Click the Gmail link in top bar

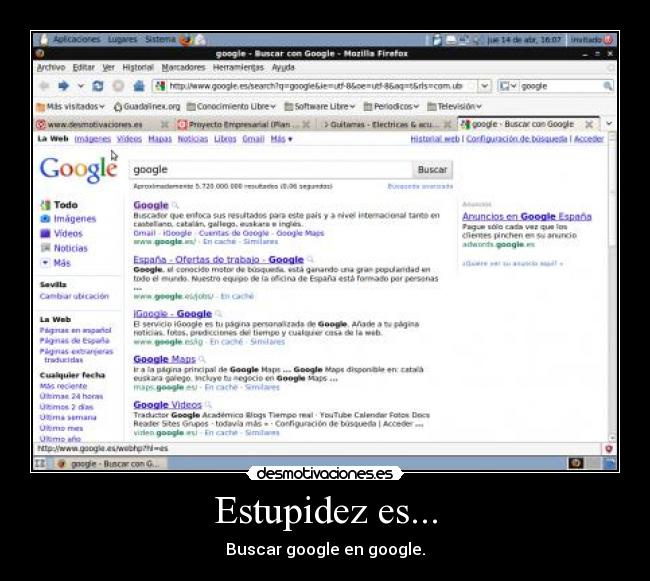pos(253,139)
